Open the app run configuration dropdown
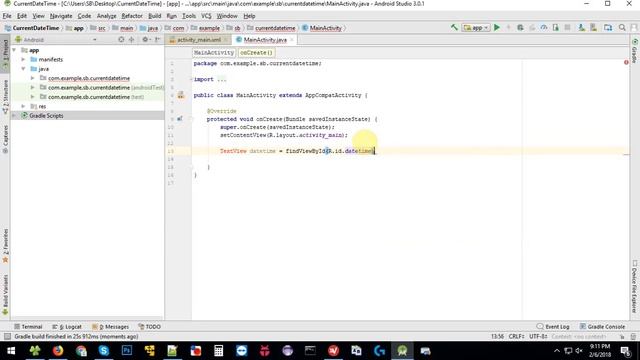Screen dimensions: 640x360 coord(476,27)
